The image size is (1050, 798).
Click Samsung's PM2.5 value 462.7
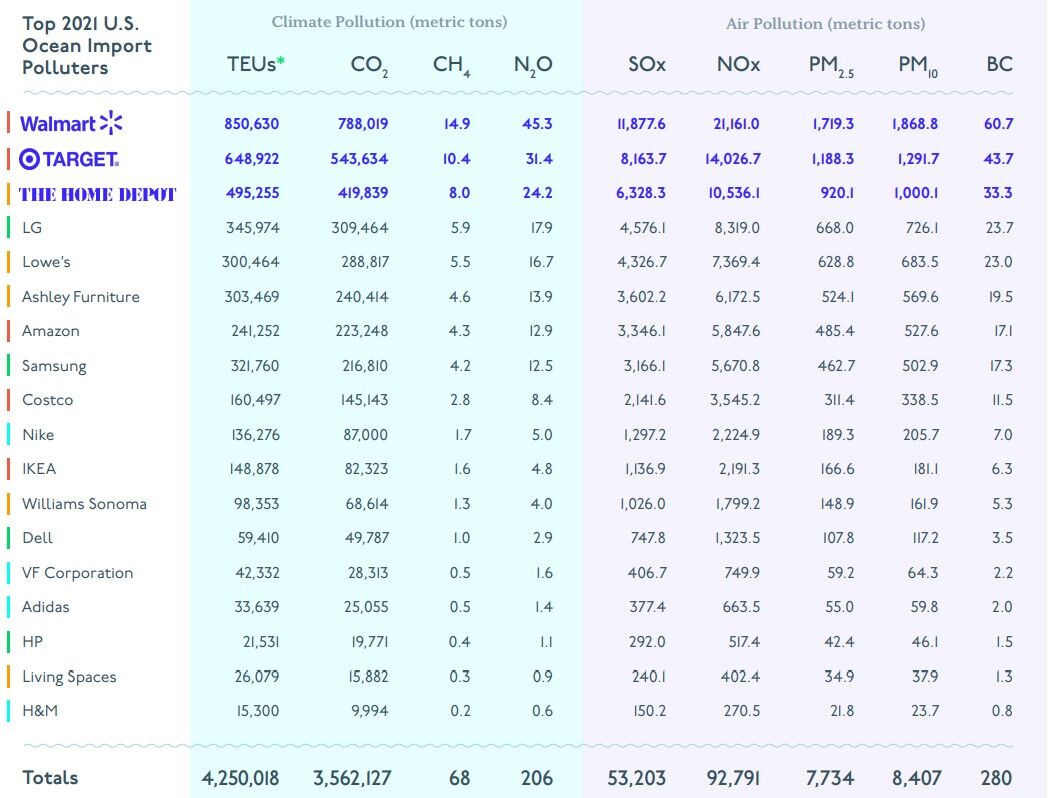click(x=835, y=366)
